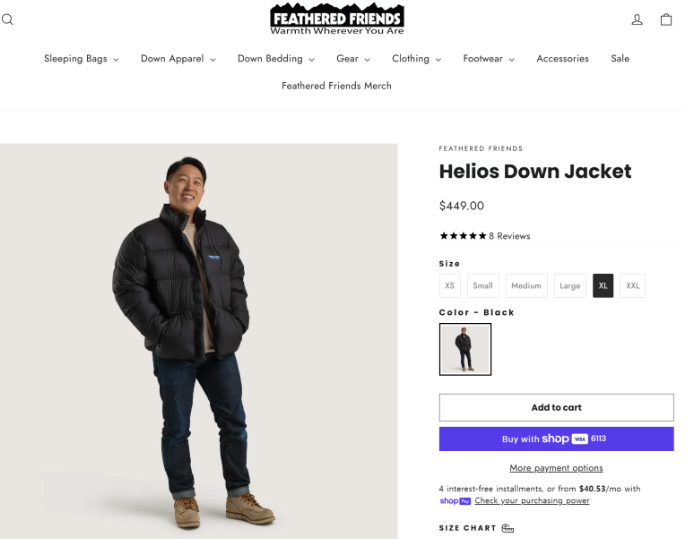Viewport: 688px width, 539px height.
Task: Open the search magnifier icon
Action: (8, 19)
